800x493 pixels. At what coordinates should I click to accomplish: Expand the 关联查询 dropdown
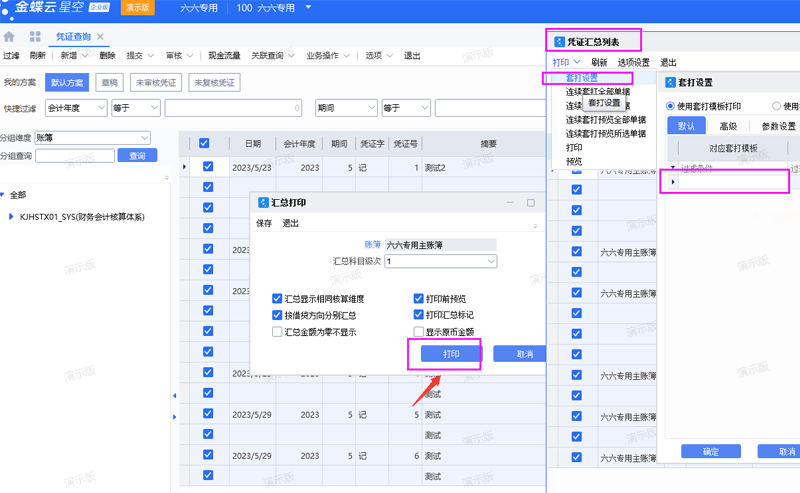point(291,56)
